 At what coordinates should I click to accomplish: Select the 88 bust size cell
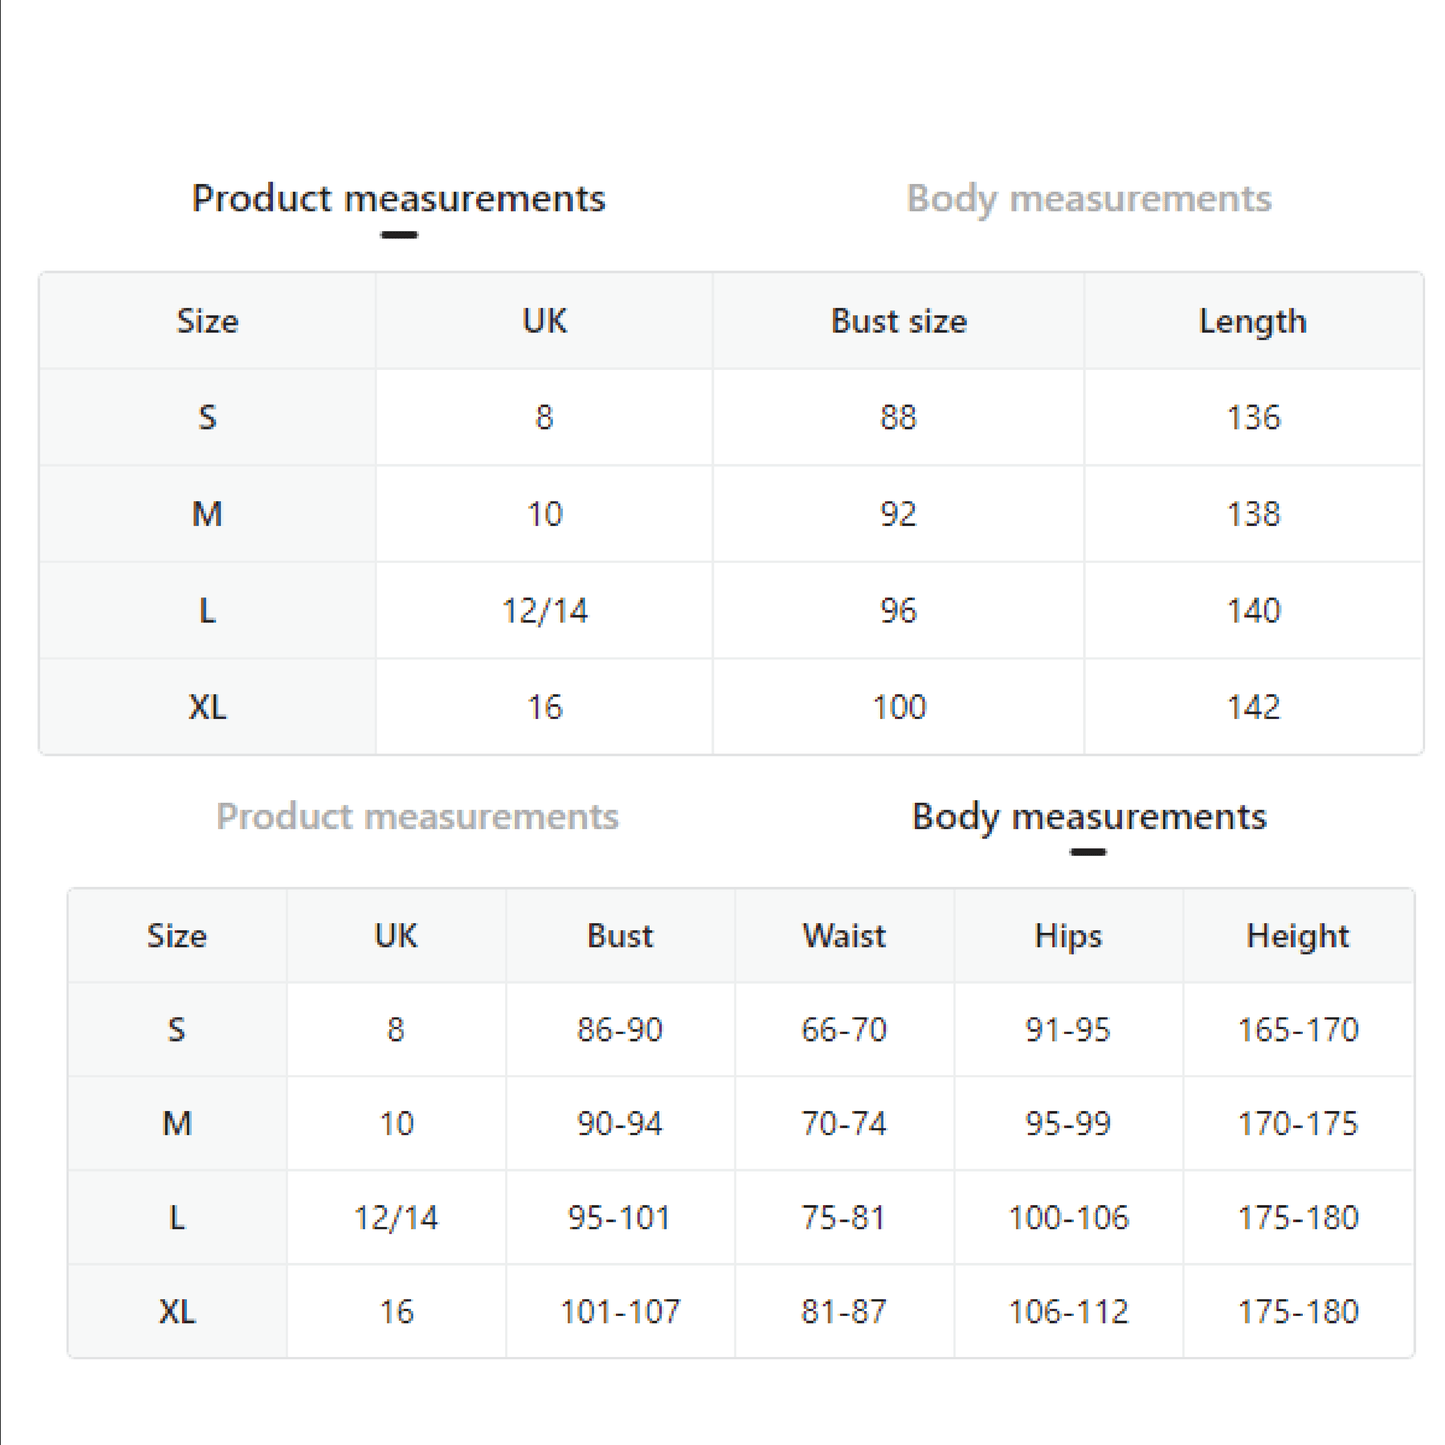(x=898, y=417)
